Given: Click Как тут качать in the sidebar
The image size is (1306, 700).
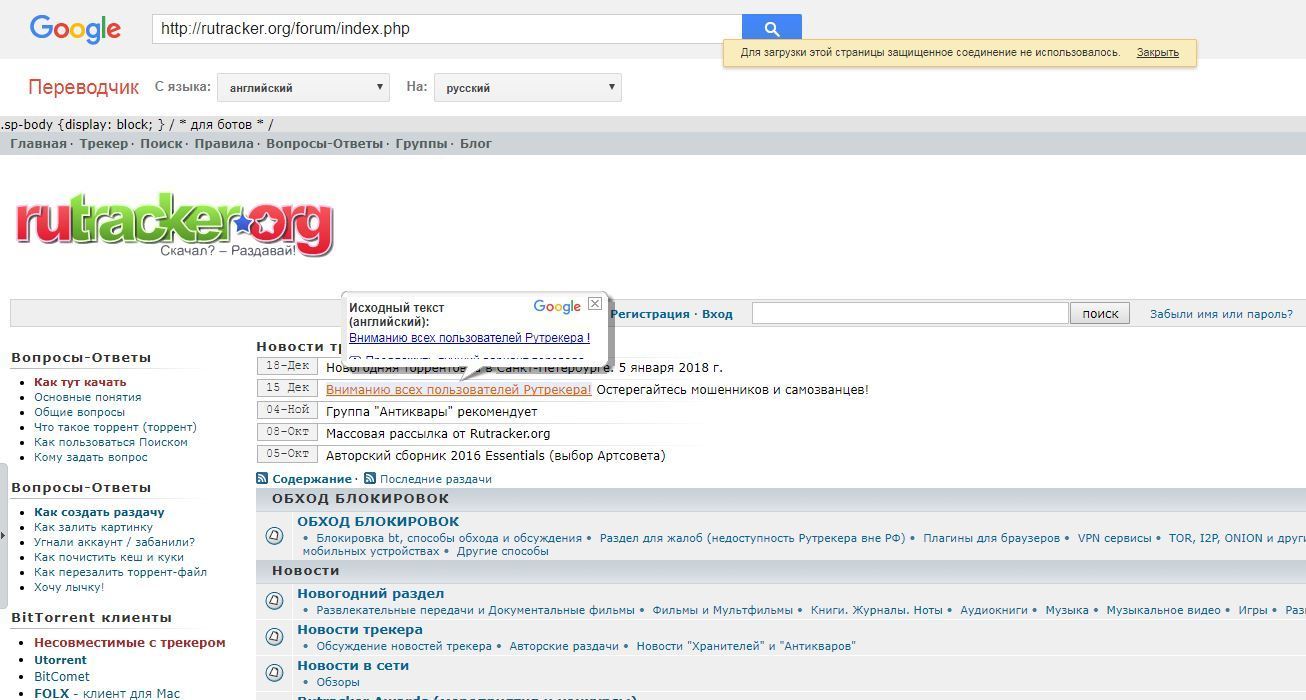Looking at the screenshot, I should (80, 382).
